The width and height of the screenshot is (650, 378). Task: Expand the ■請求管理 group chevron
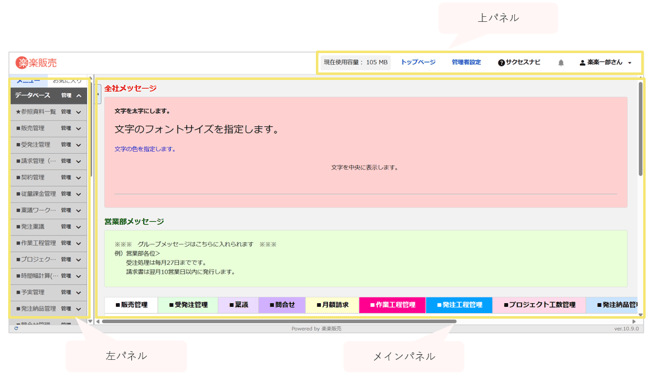pos(79,161)
